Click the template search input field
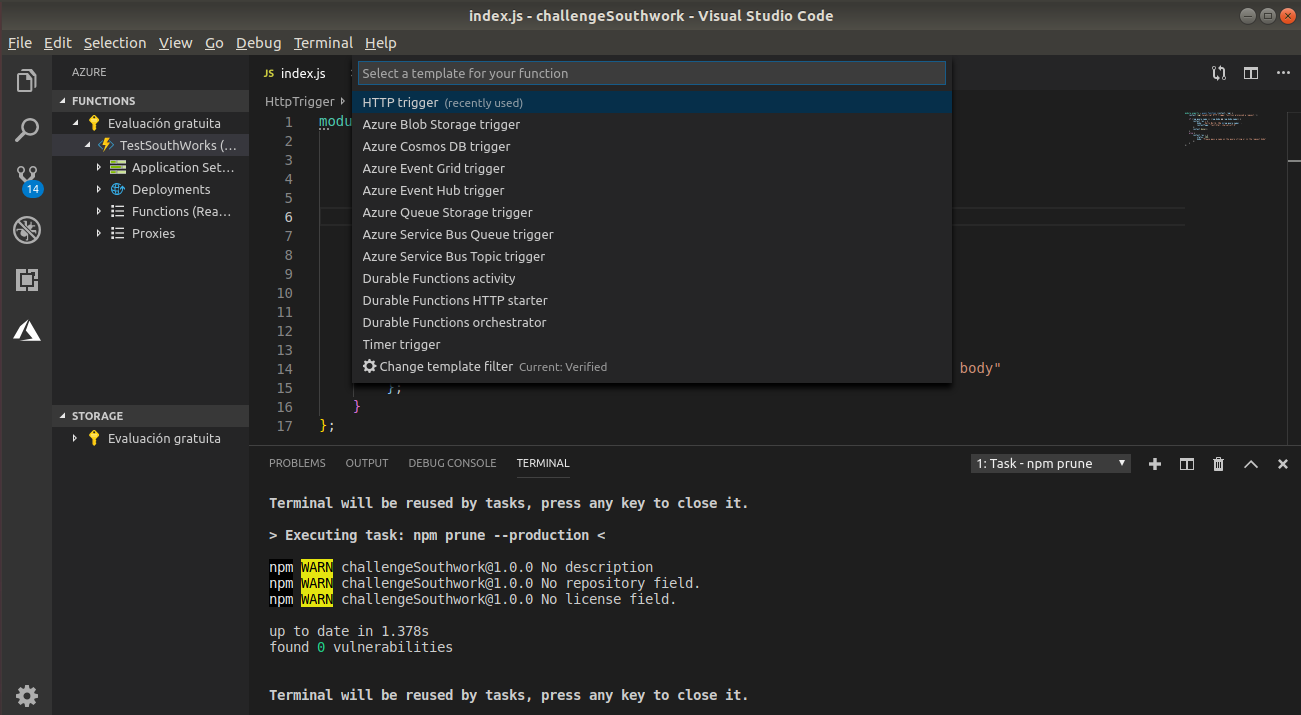The width and height of the screenshot is (1301, 715). pyautogui.click(x=650, y=73)
